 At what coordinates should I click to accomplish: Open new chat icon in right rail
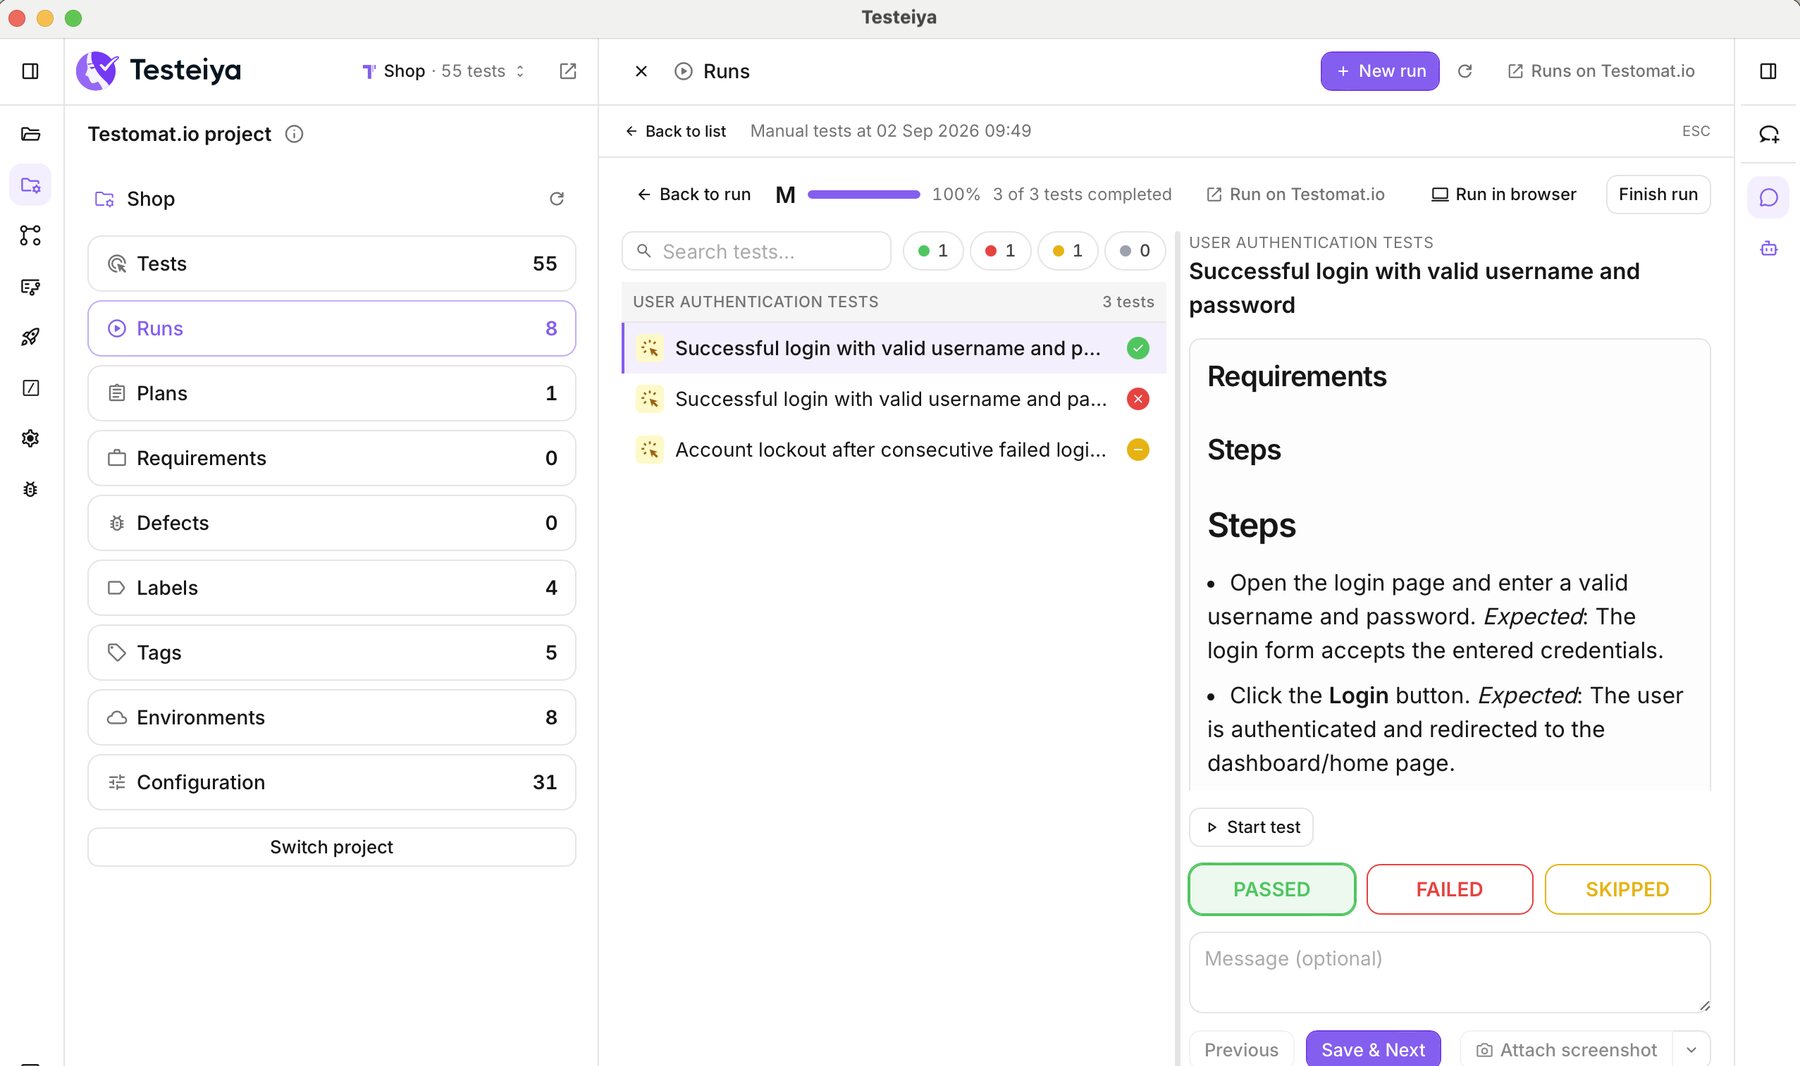point(1768,134)
